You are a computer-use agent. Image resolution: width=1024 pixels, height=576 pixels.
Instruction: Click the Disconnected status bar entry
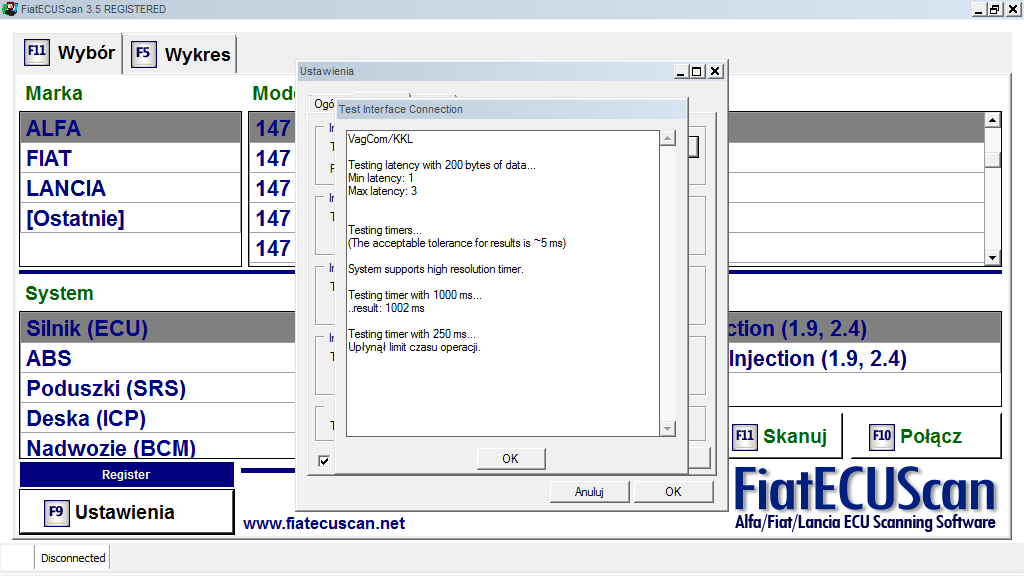pos(72,558)
